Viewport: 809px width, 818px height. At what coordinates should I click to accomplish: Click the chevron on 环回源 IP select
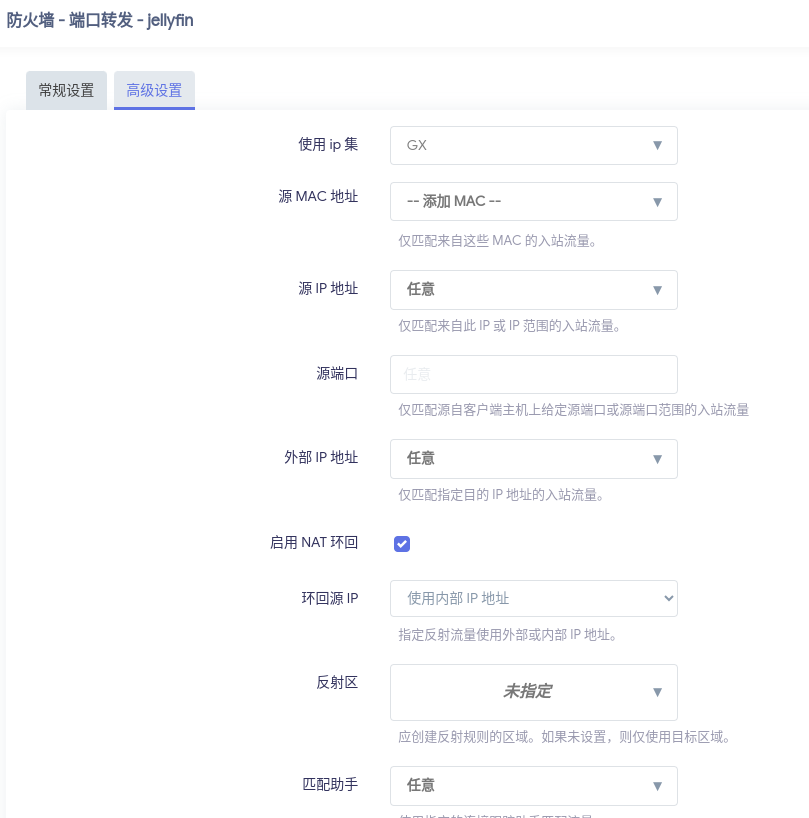click(668, 599)
